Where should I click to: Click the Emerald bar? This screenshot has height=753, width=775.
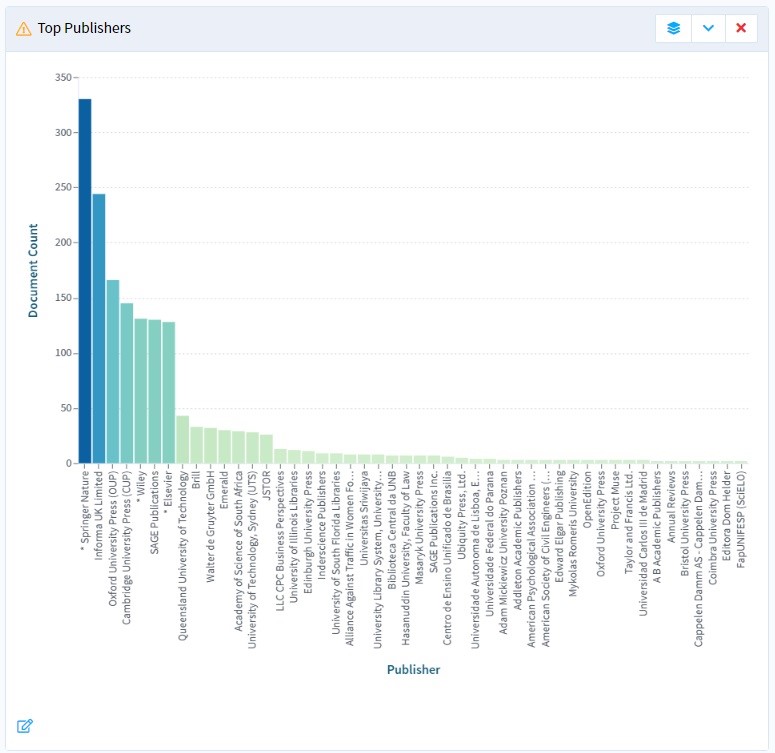click(224, 446)
